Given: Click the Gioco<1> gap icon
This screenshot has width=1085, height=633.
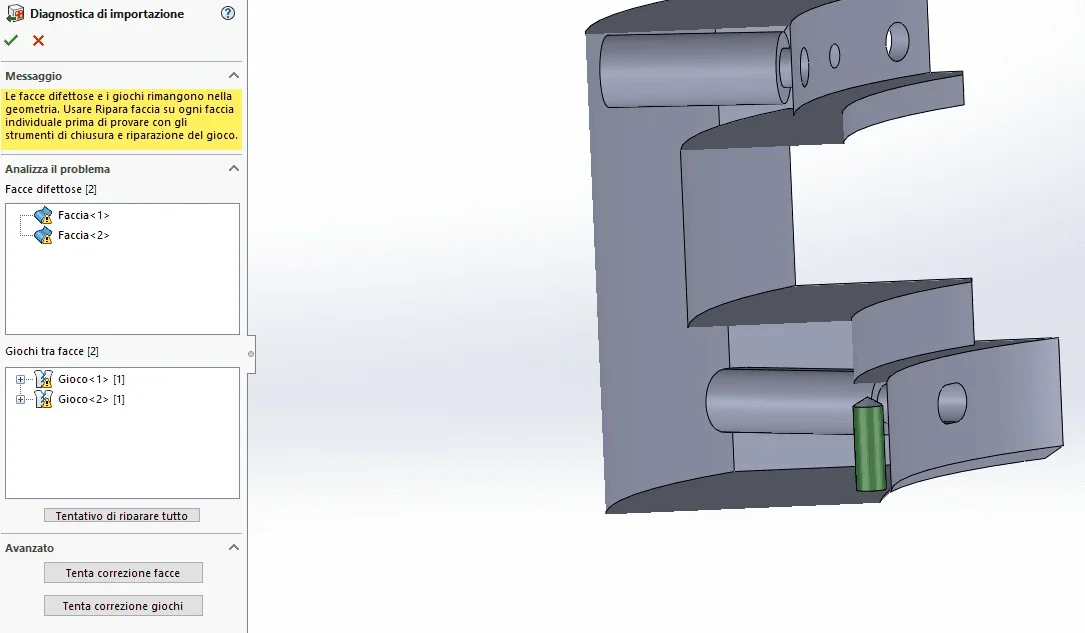Looking at the screenshot, I should pos(44,379).
